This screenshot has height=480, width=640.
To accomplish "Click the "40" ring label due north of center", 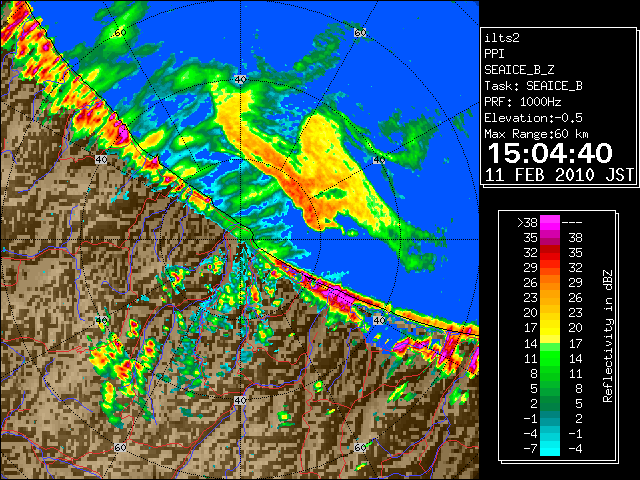I will [x=240, y=80].
